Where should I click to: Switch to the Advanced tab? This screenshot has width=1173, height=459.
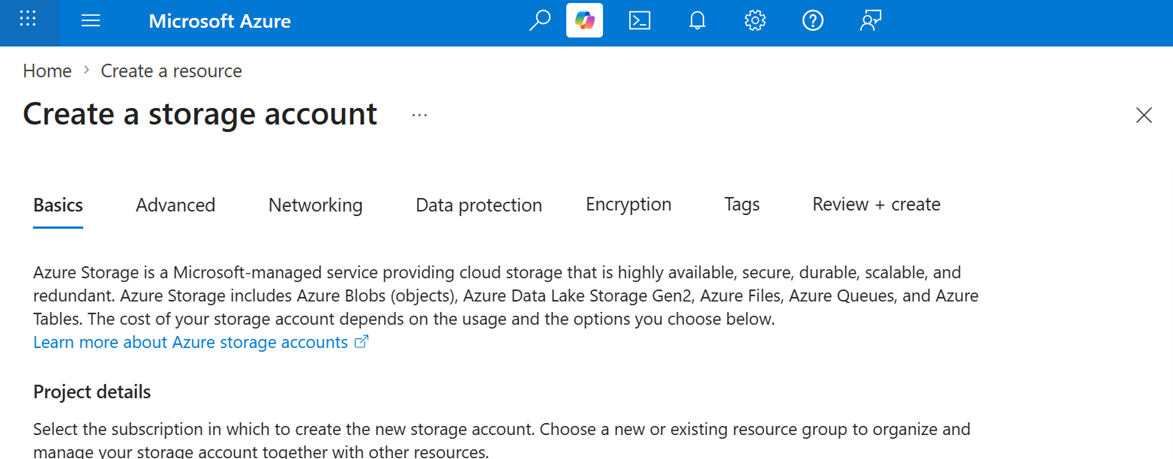pos(176,205)
